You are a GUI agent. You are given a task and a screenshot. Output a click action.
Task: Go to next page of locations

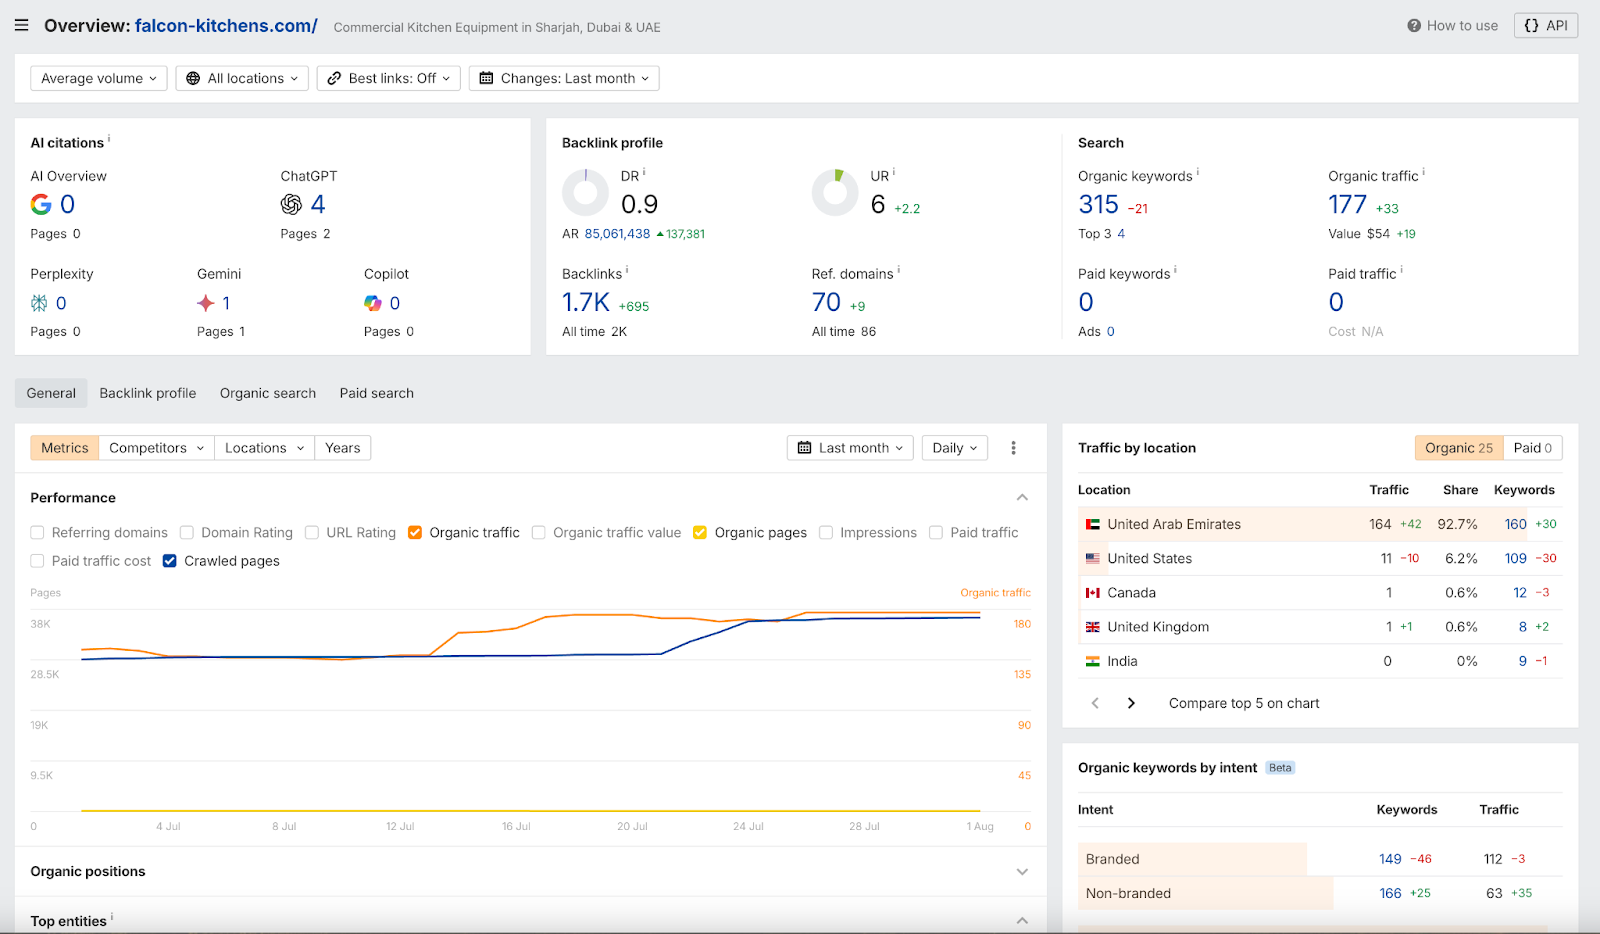click(1131, 703)
